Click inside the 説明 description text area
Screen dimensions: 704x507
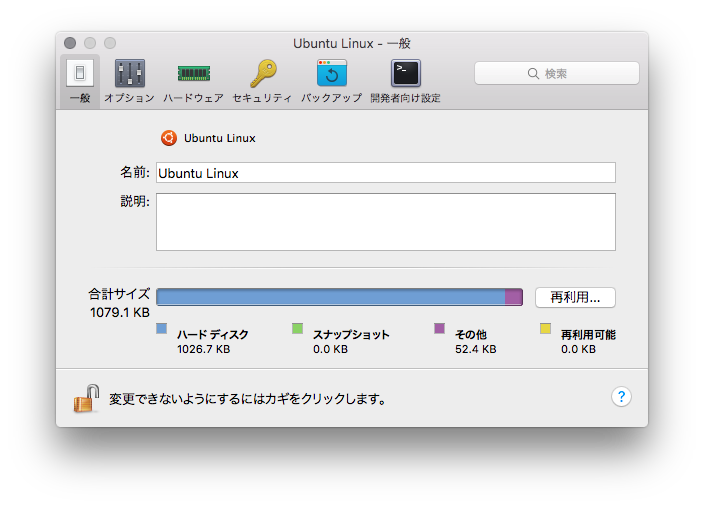click(386, 222)
